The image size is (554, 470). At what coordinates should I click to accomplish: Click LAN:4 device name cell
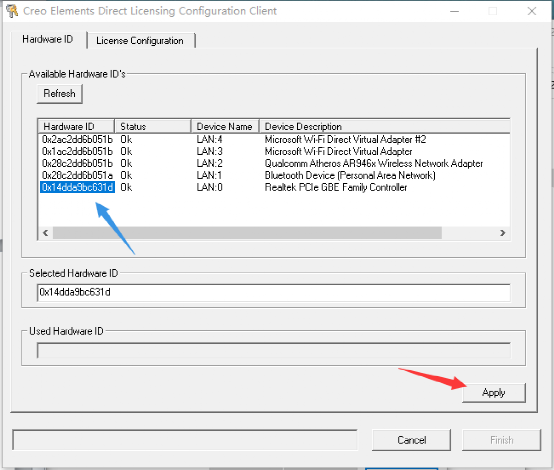point(210,140)
